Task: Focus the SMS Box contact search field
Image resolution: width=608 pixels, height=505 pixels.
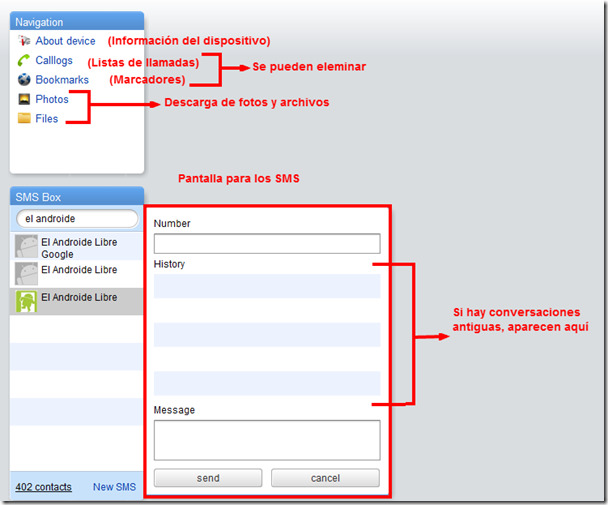Action: 77,218
